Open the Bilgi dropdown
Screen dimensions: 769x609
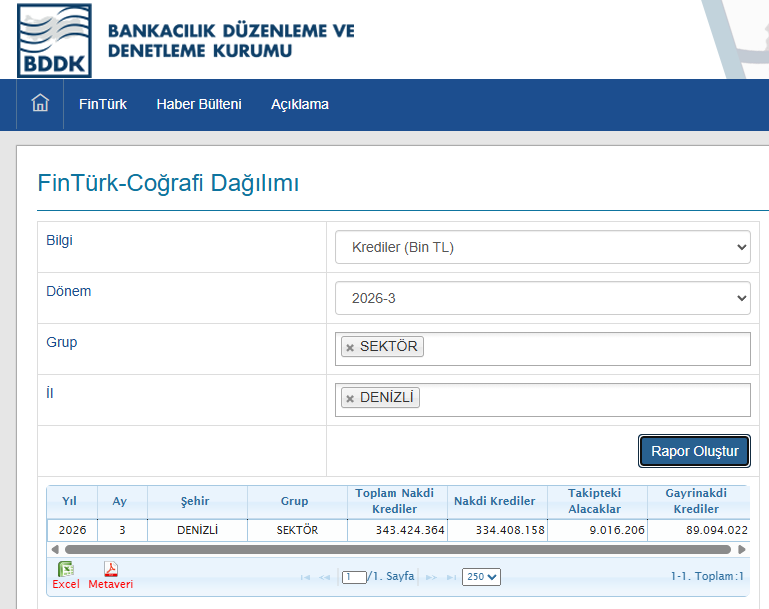[542, 247]
